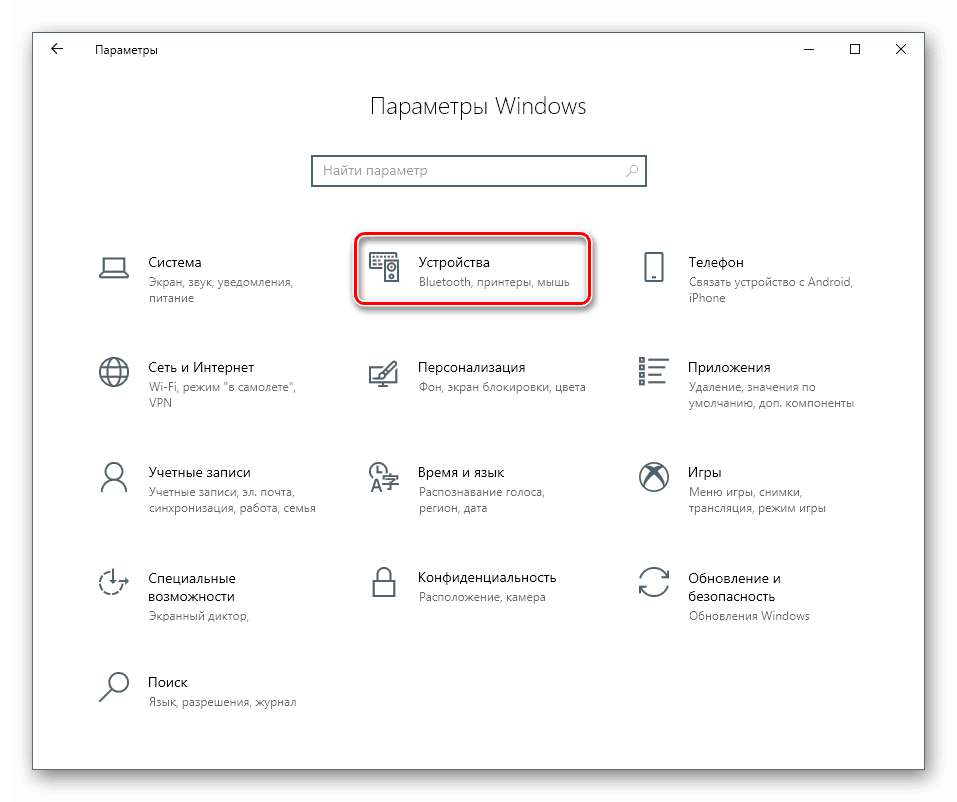Viewport: 957px width, 802px height.
Task: Click the 'Экран, звук, уведомления, питание' description
Action: coord(221,290)
